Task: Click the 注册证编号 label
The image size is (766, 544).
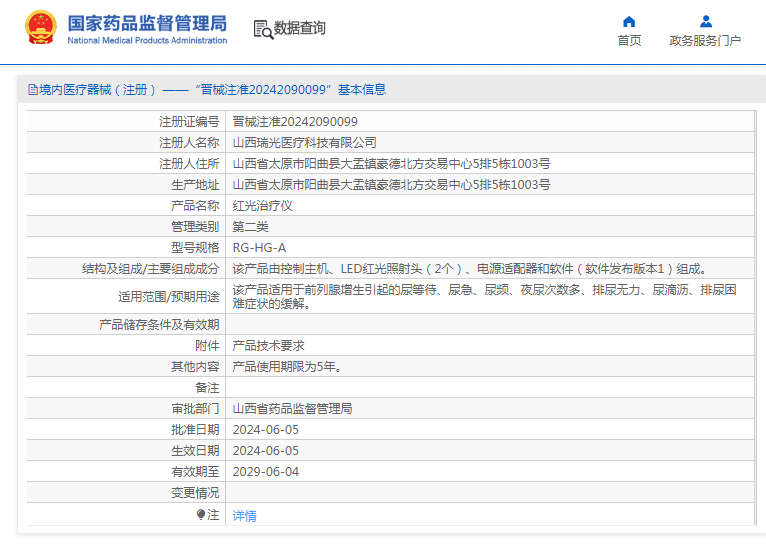Action: (x=189, y=122)
